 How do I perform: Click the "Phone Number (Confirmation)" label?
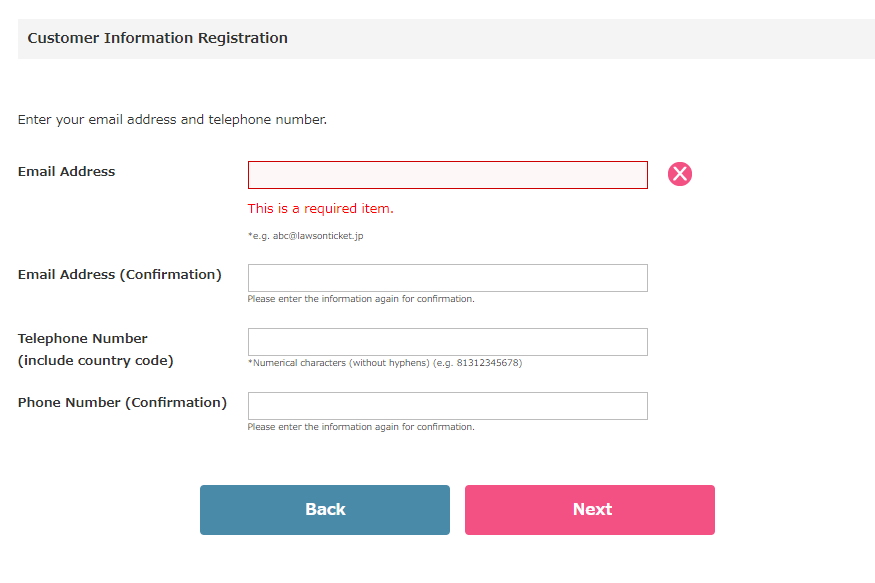pyautogui.click(x=122, y=402)
